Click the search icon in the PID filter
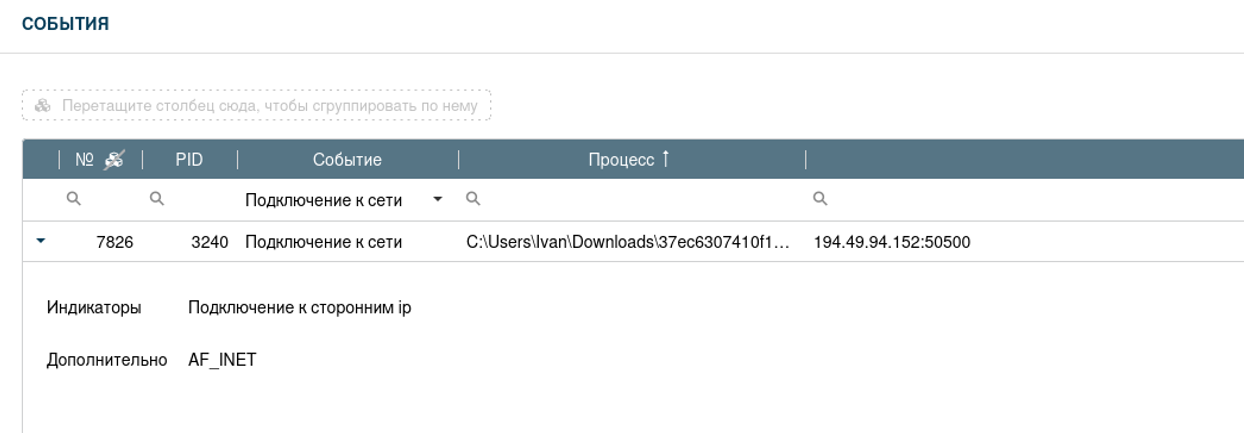This screenshot has height=433, width=1244. point(155,200)
